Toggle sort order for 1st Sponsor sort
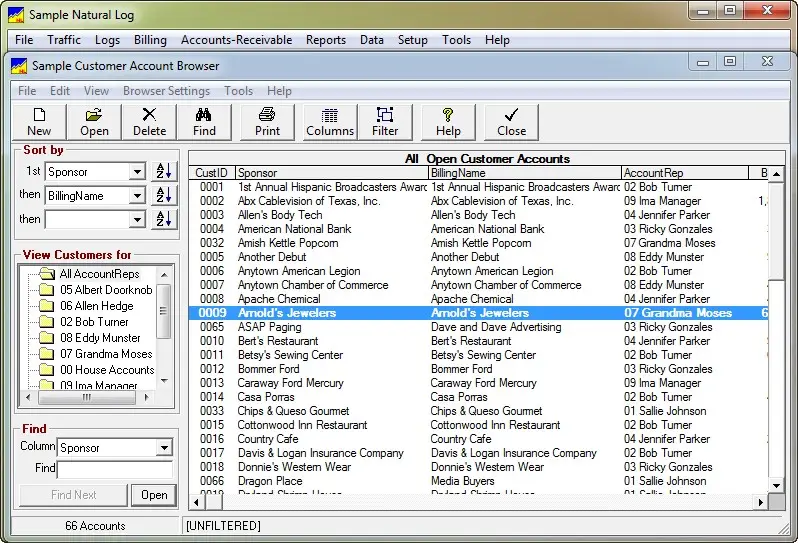798x543 pixels. (164, 172)
